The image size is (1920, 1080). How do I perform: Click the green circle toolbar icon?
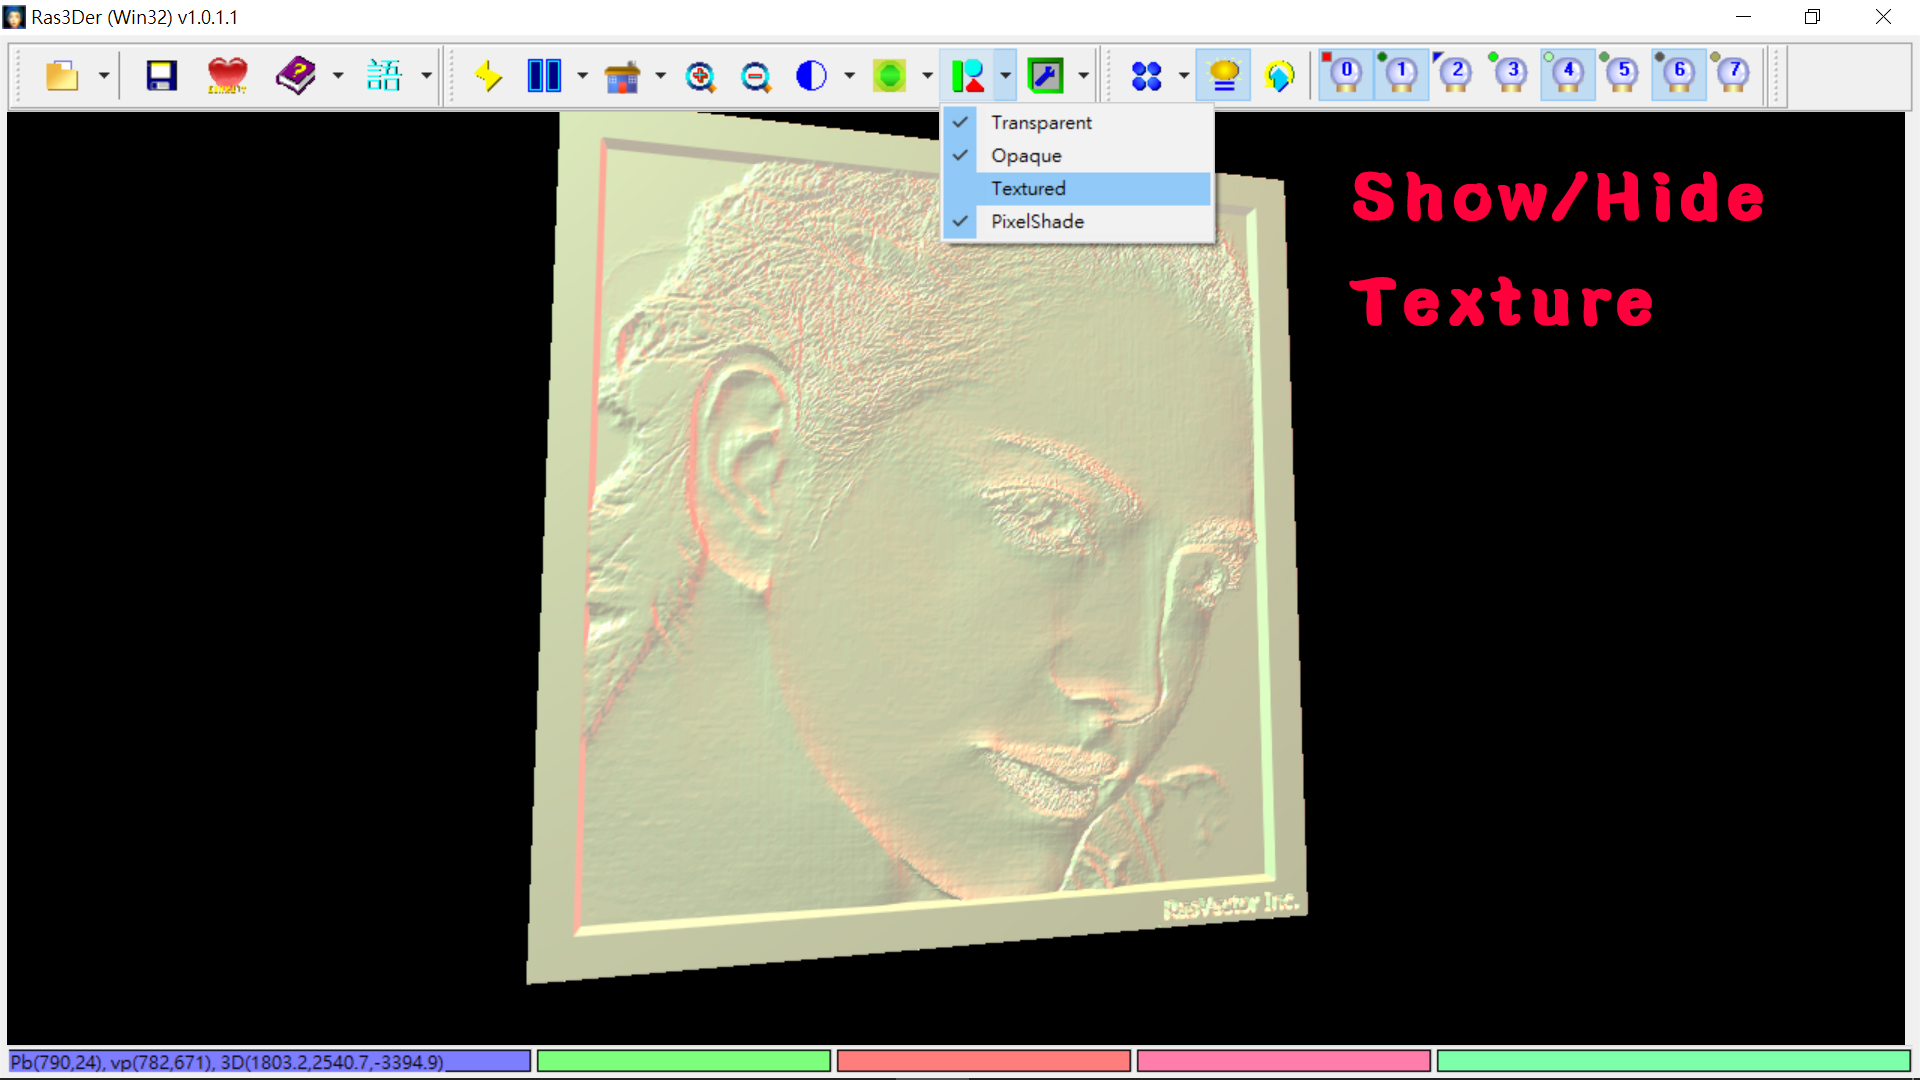pyautogui.click(x=888, y=76)
